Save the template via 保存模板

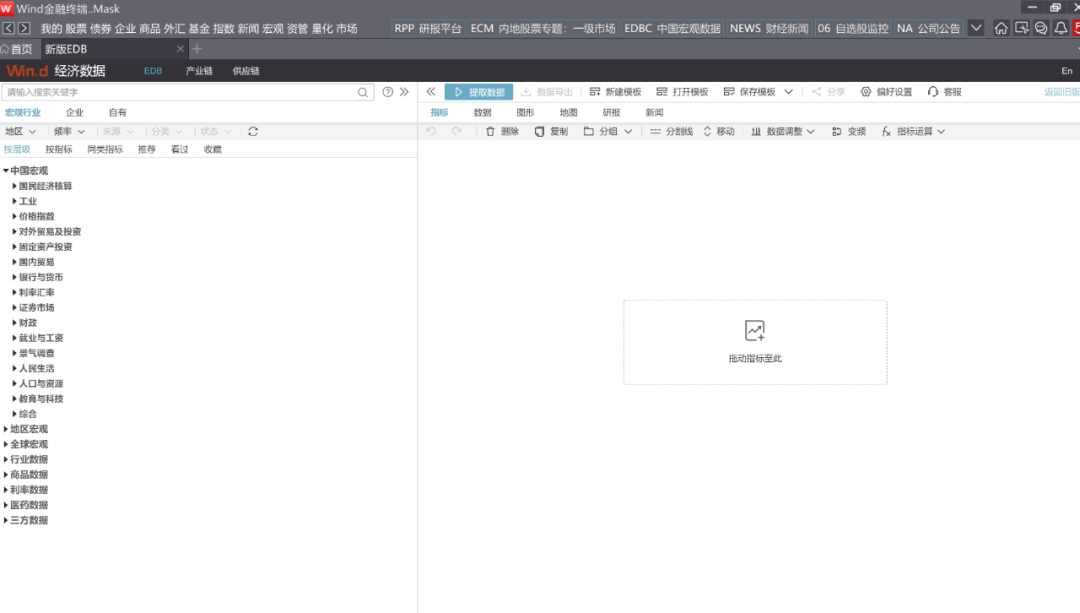click(749, 92)
